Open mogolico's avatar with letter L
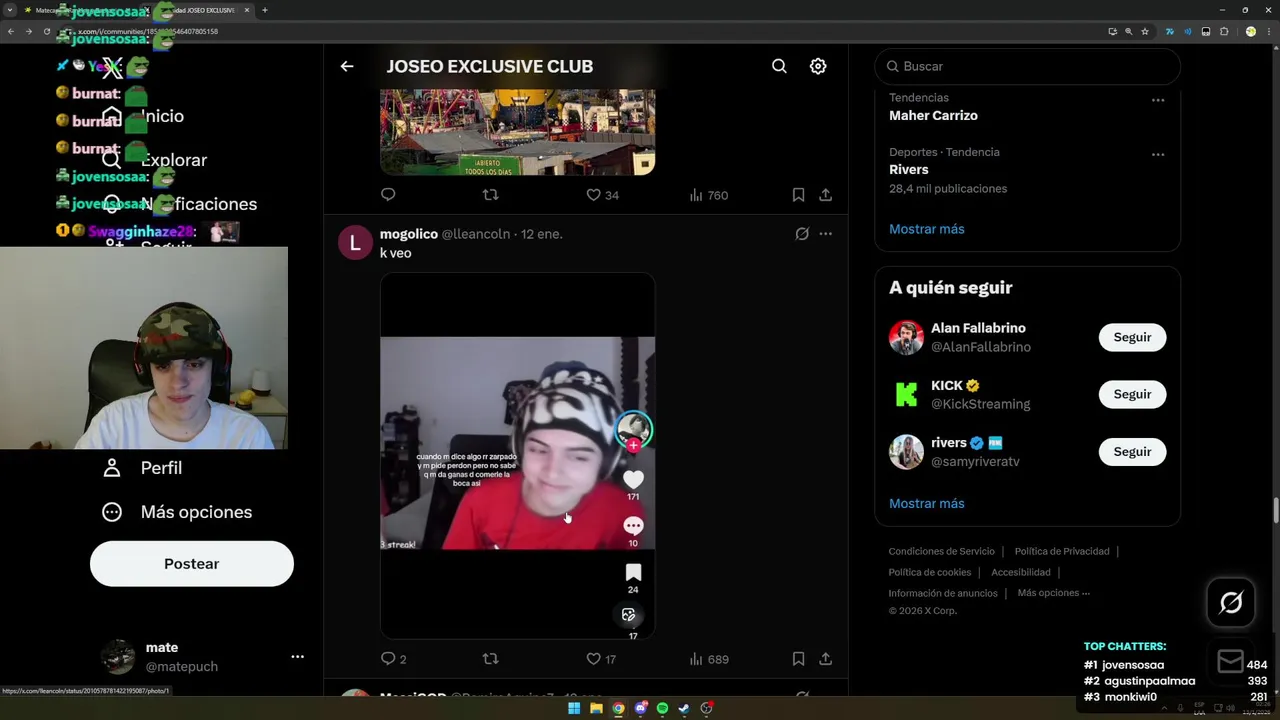Viewport: 1280px width, 720px height. [355, 243]
